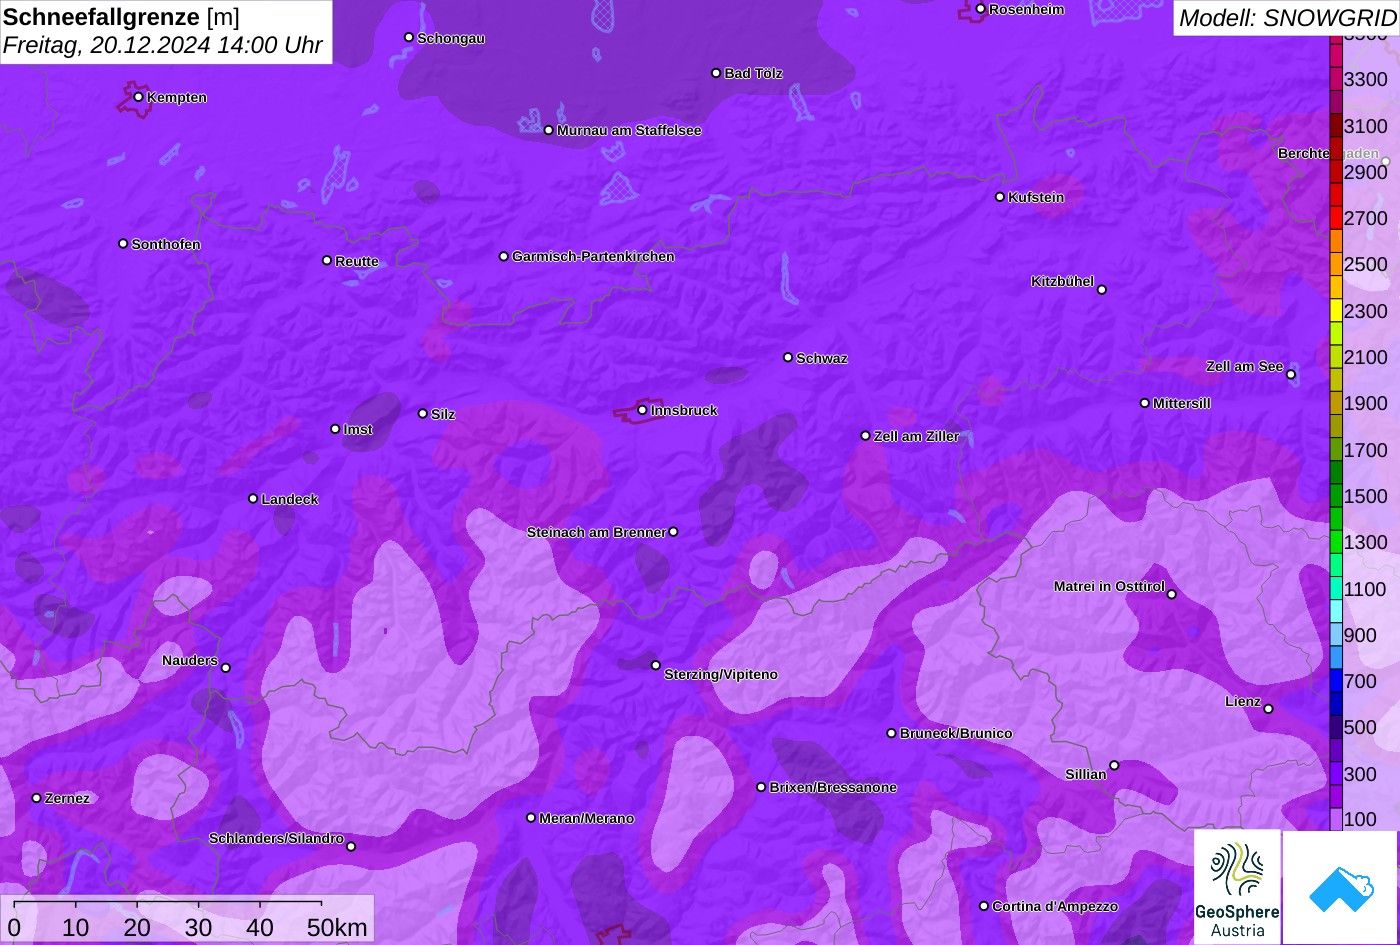The image size is (1400, 945).
Task: Click the legend value '100'
Action: point(1361,819)
